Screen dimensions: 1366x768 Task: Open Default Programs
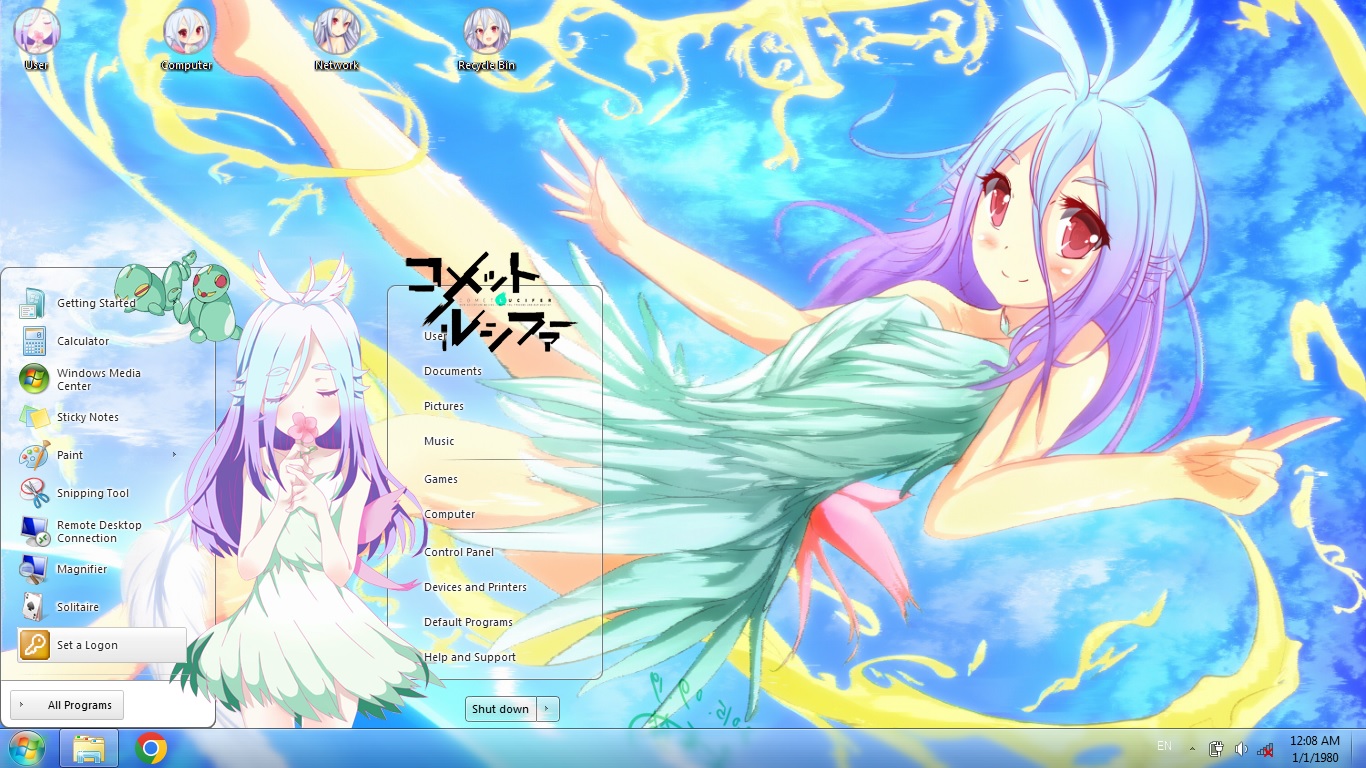pos(468,622)
